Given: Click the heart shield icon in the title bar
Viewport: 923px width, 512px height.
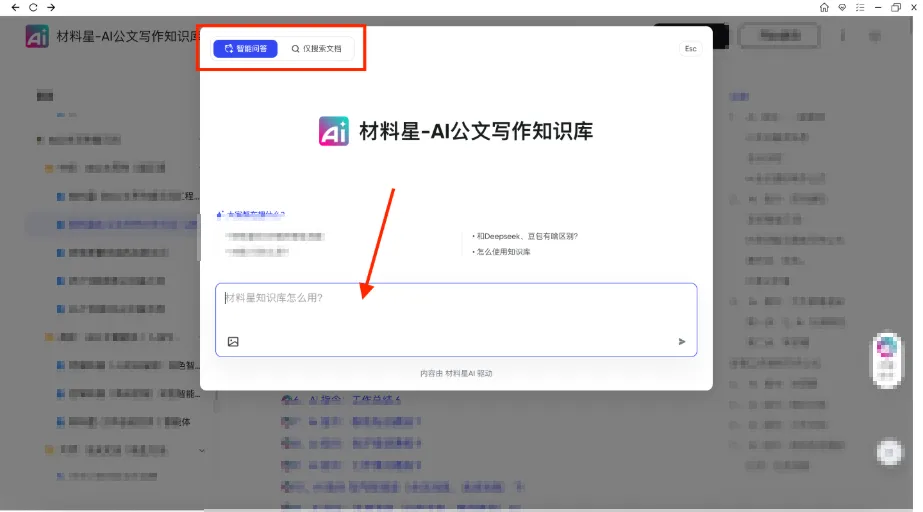Looking at the screenshot, I should pyautogui.click(x=842, y=8).
